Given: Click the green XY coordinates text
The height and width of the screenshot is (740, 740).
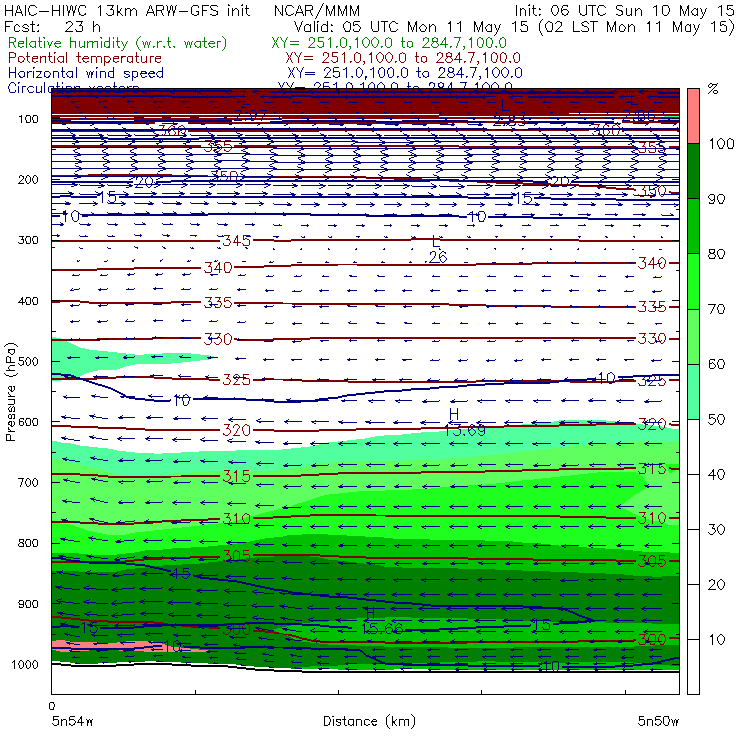Looking at the screenshot, I should click(389, 43).
